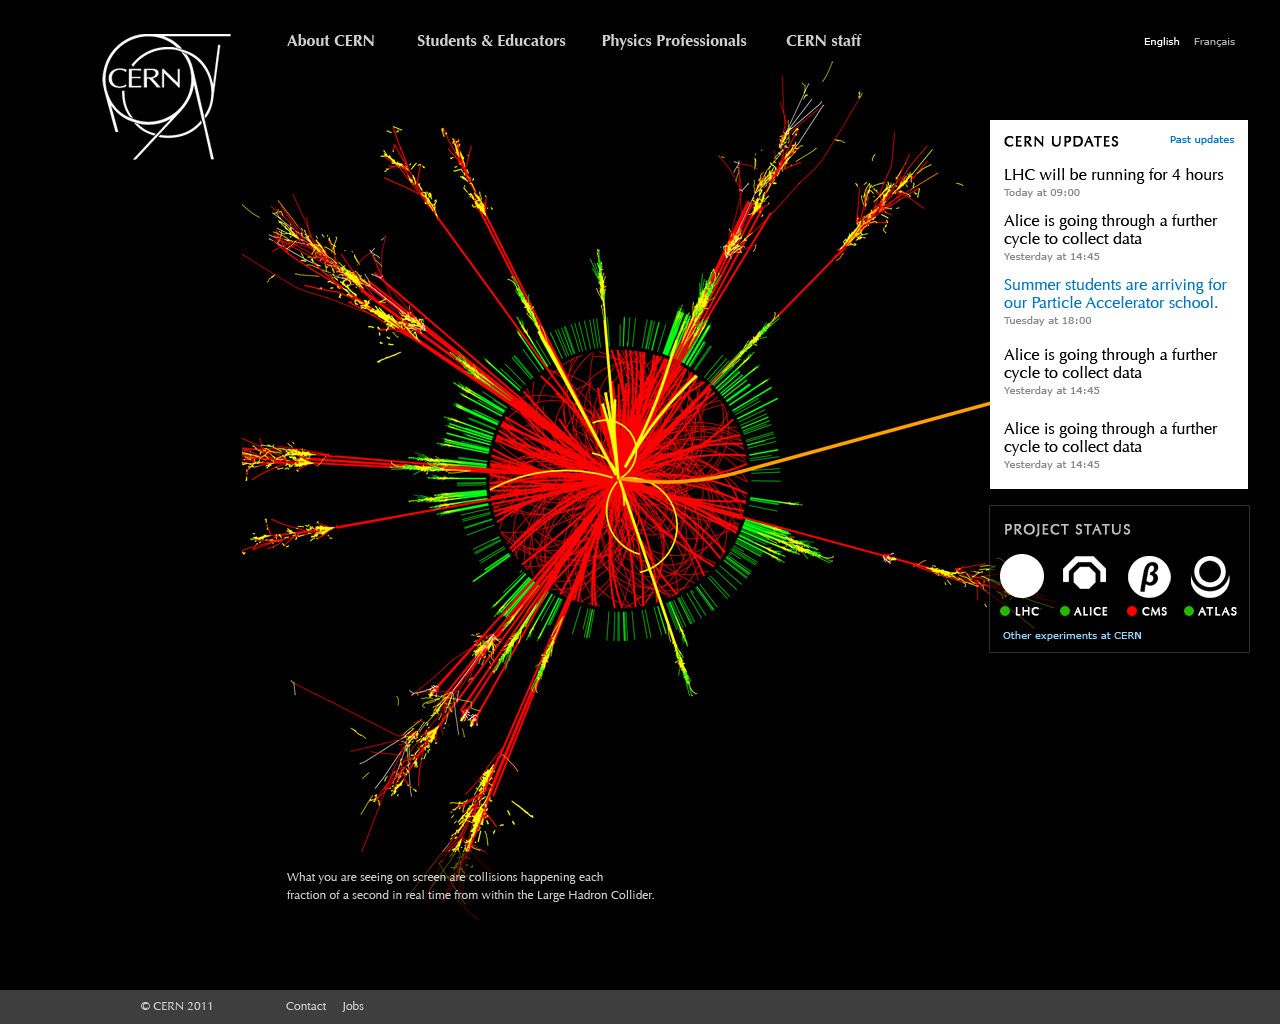Click the CMS status label

[1154, 611]
